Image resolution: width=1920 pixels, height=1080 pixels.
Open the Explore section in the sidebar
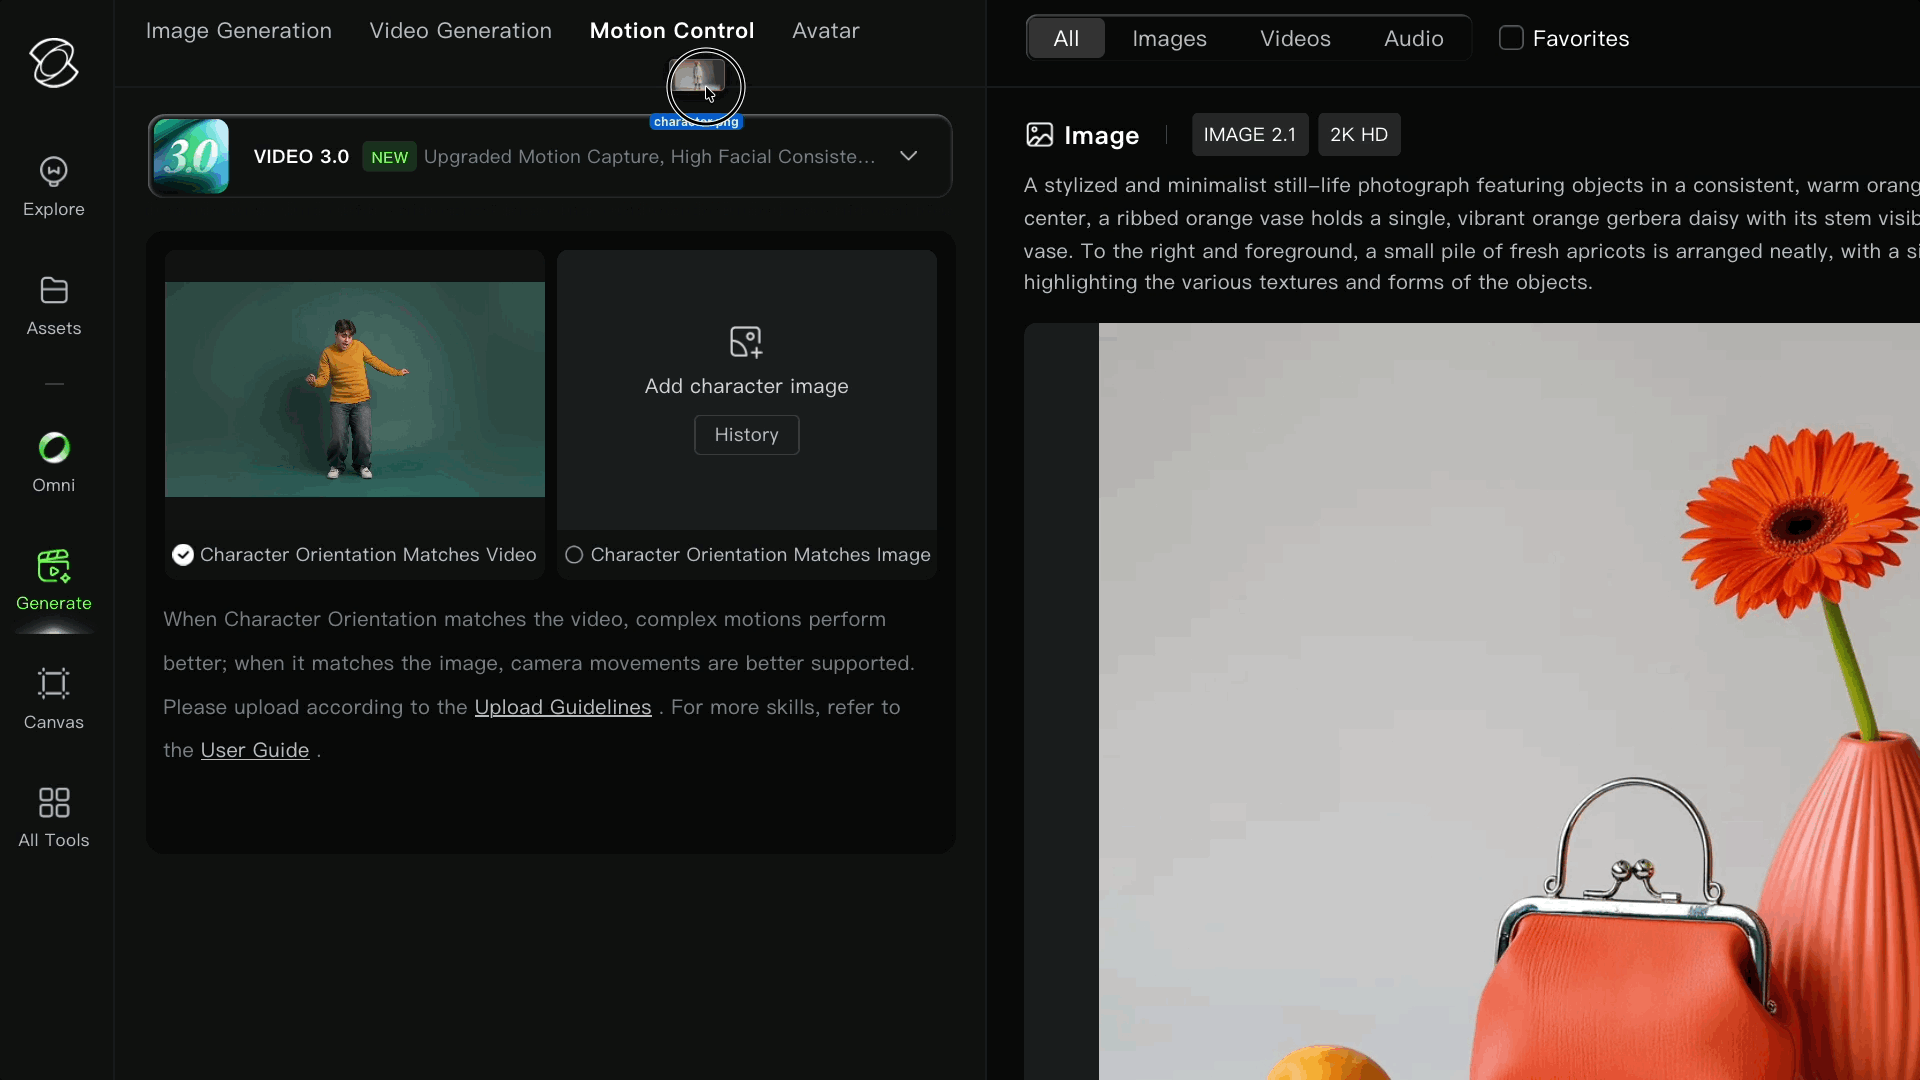pyautogui.click(x=53, y=186)
